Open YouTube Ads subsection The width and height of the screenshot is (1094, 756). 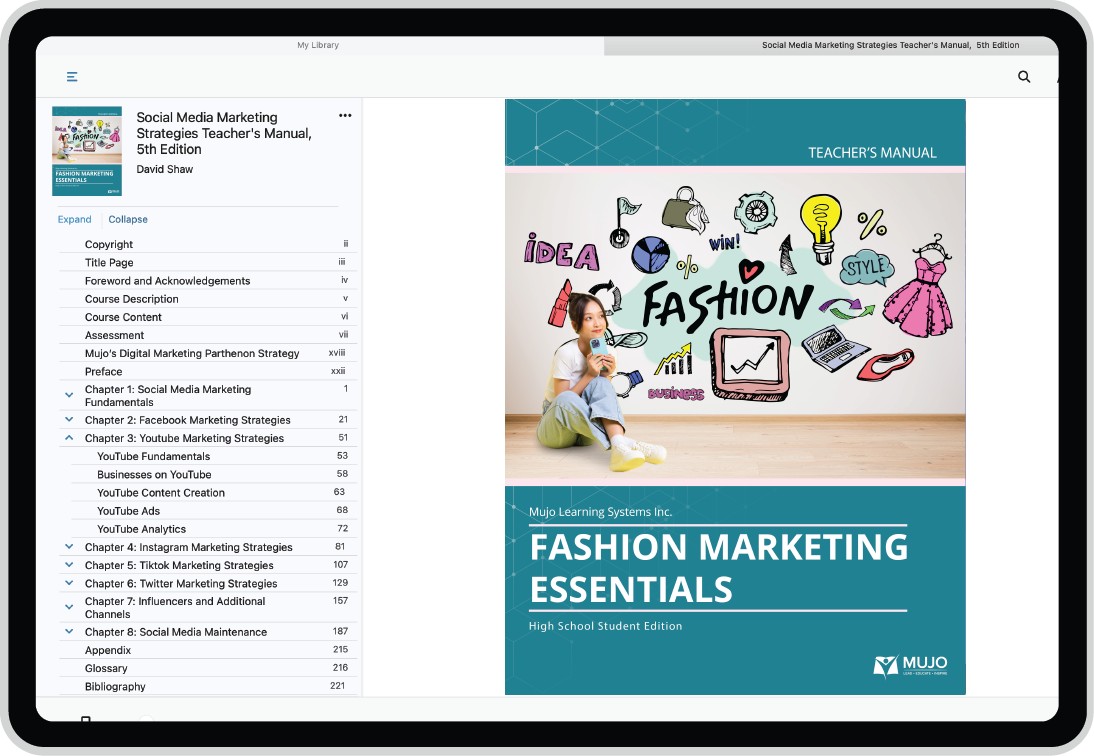click(128, 511)
